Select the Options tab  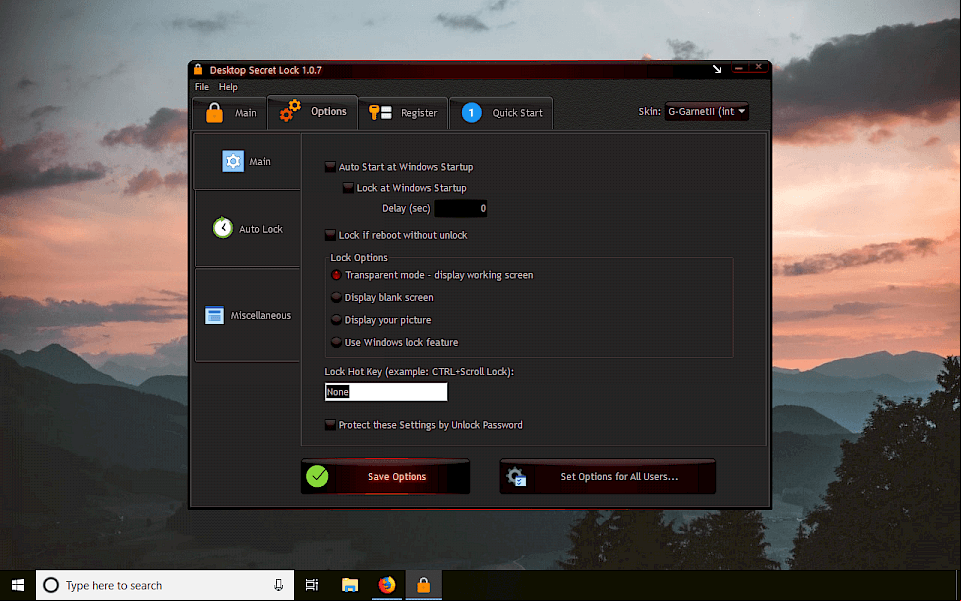click(x=313, y=112)
